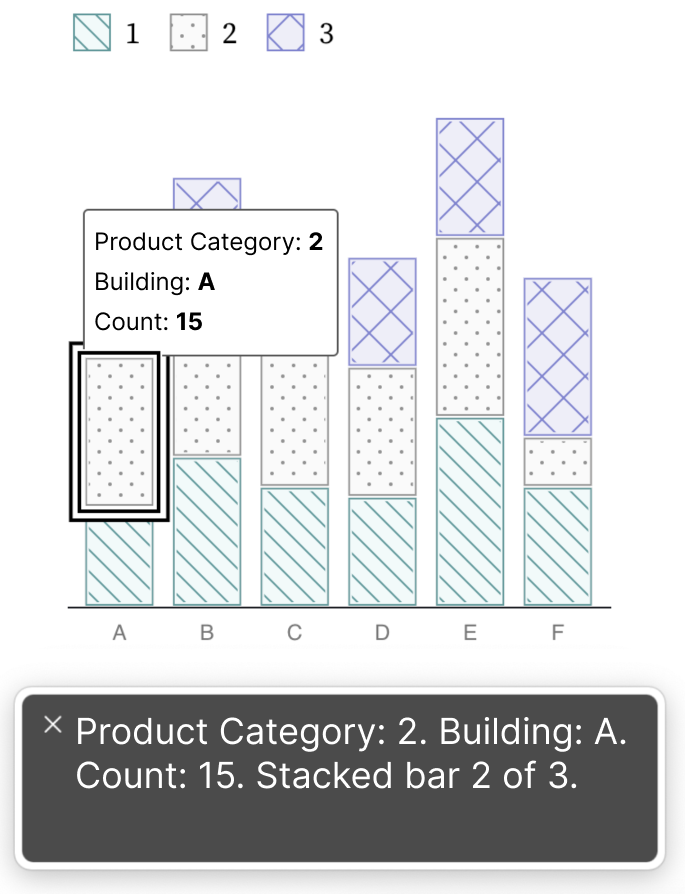
Task: Select Building F crosshatch category 3 bar
Action: 558,357
